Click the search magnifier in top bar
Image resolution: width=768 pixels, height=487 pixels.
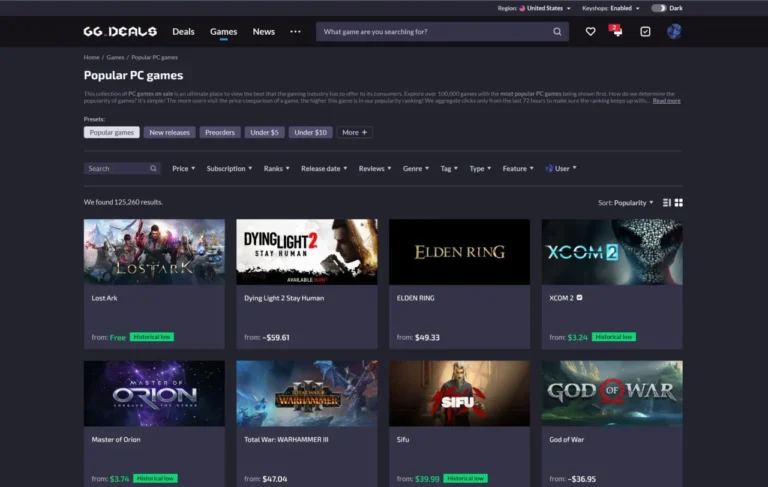click(557, 31)
